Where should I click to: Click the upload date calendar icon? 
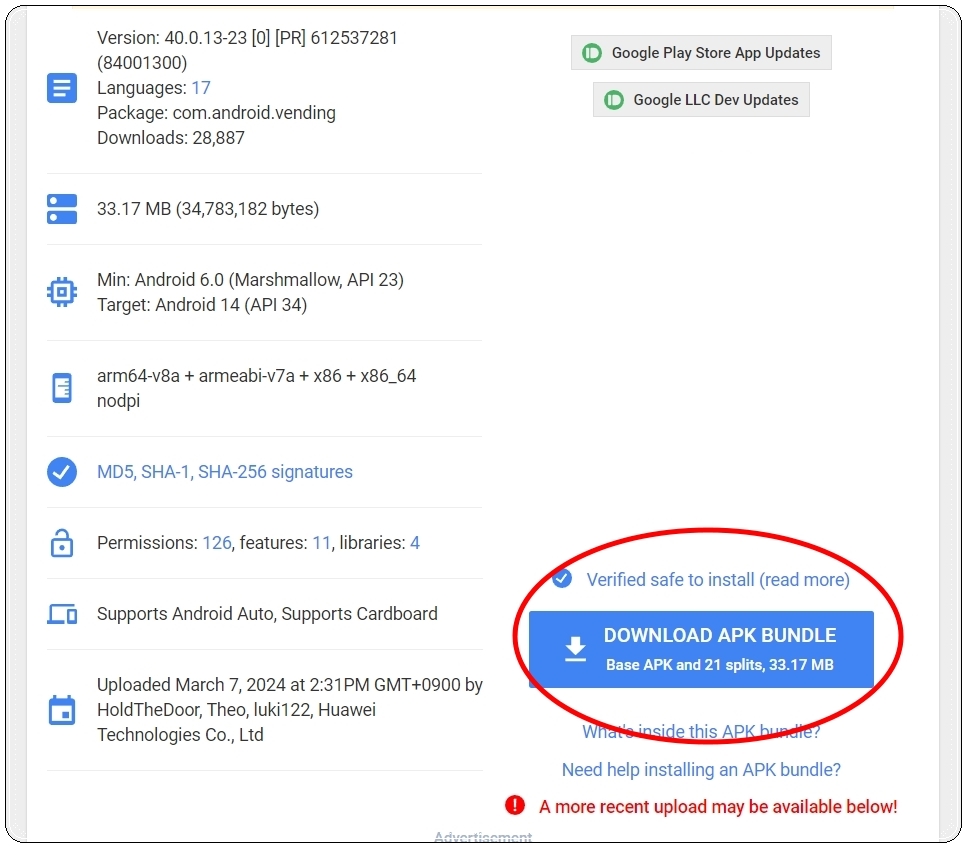point(62,710)
